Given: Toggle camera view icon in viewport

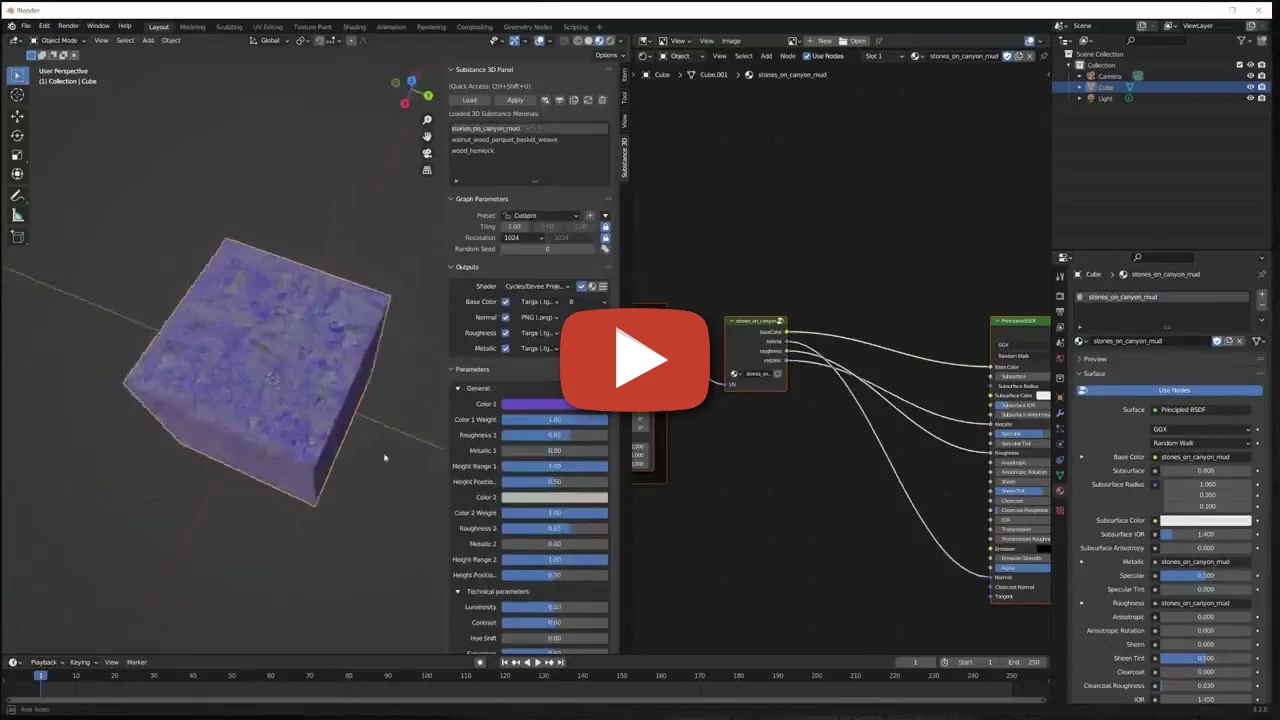Looking at the screenshot, I should point(428,153).
